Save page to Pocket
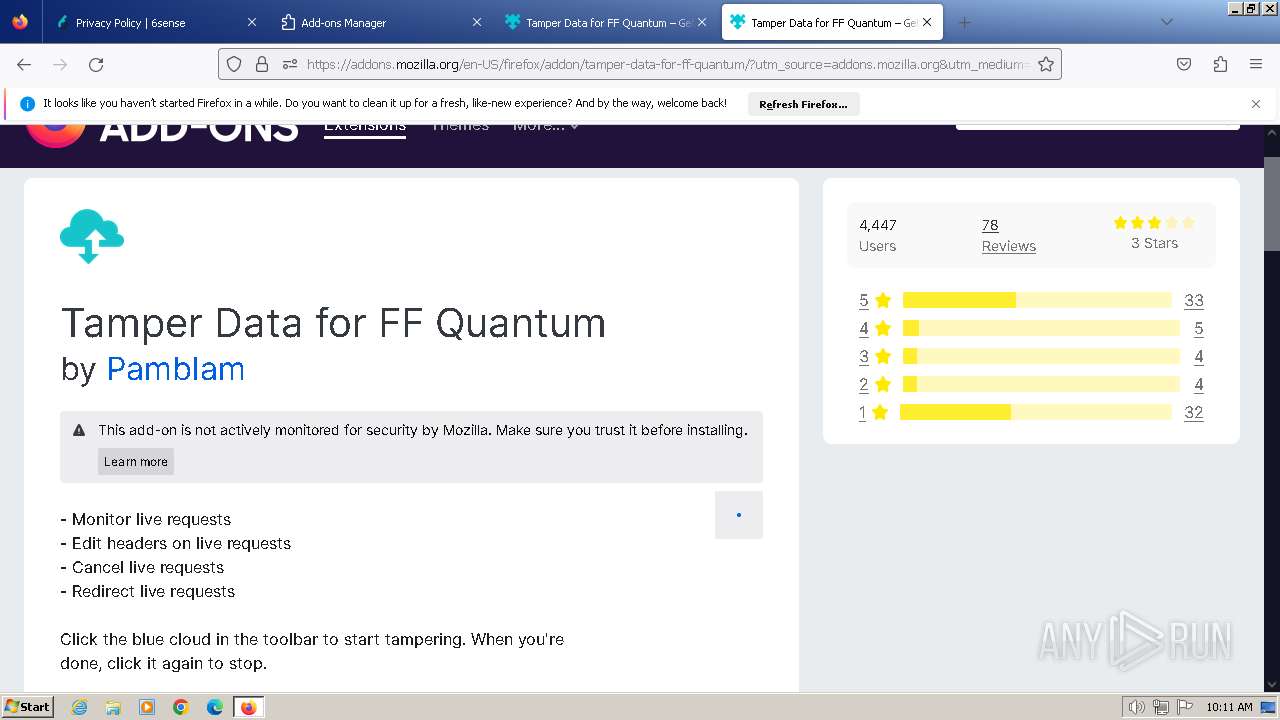This screenshot has width=1280, height=720. [x=1184, y=64]
